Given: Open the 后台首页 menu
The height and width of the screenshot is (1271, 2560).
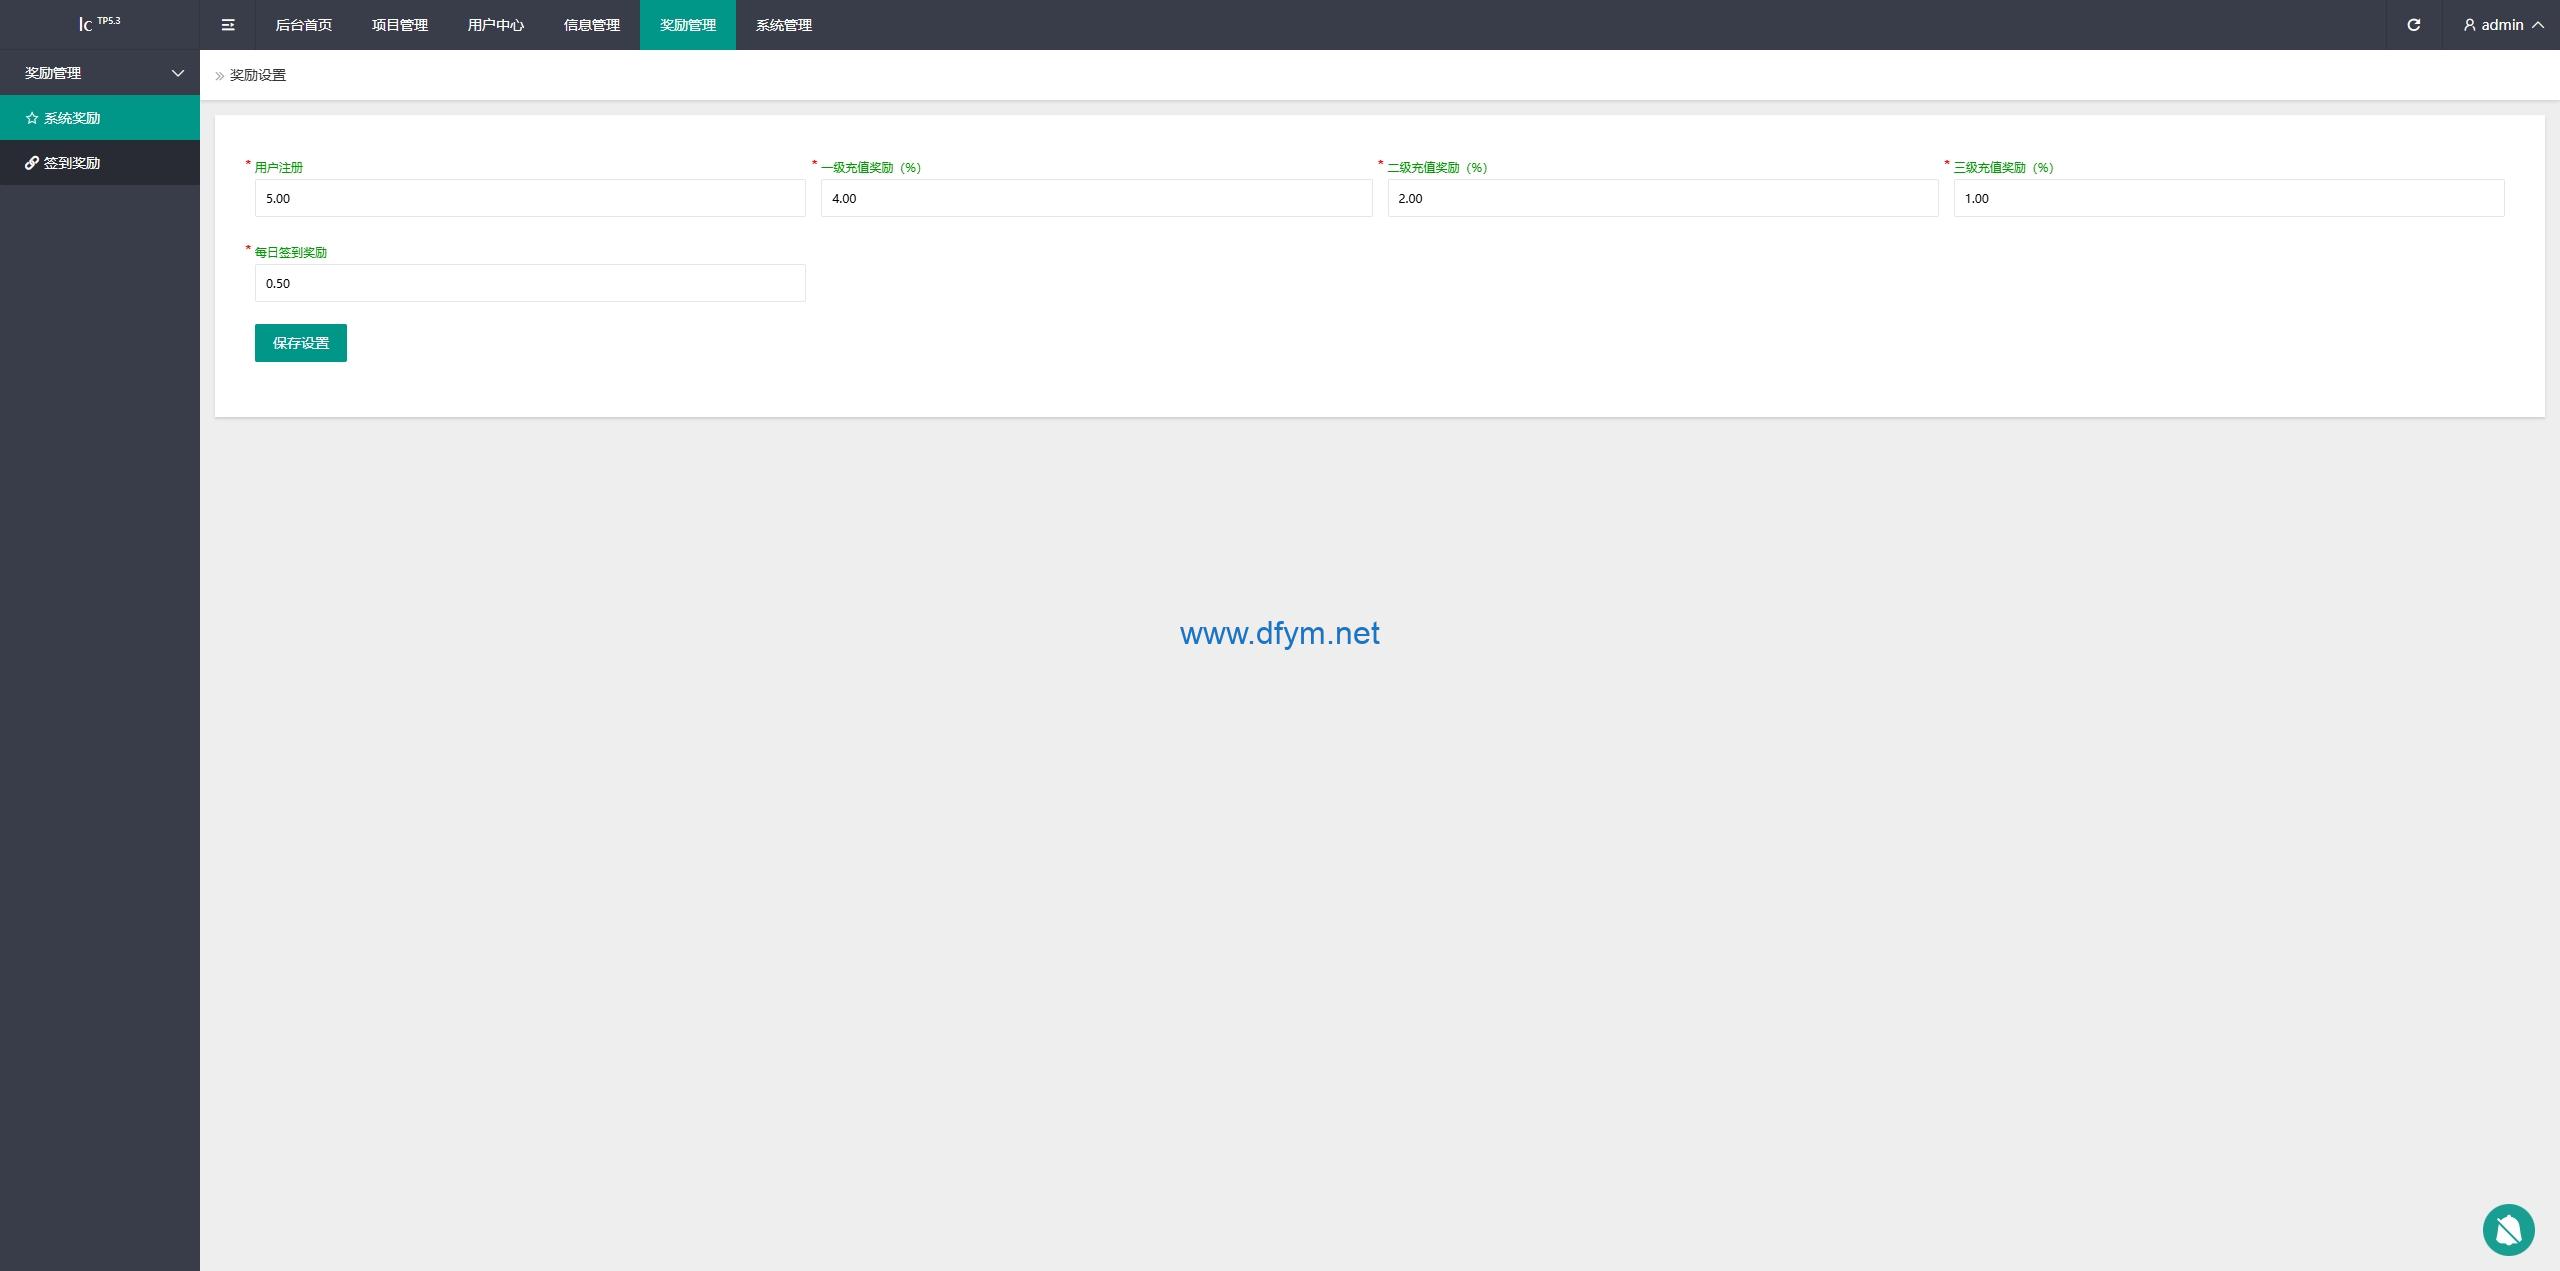Looking at the screenshot, I should tap(304, 25).
